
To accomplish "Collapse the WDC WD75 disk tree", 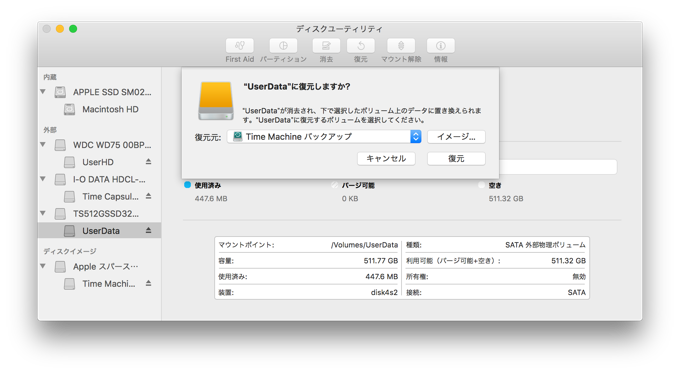I will [x=43, y=144].
